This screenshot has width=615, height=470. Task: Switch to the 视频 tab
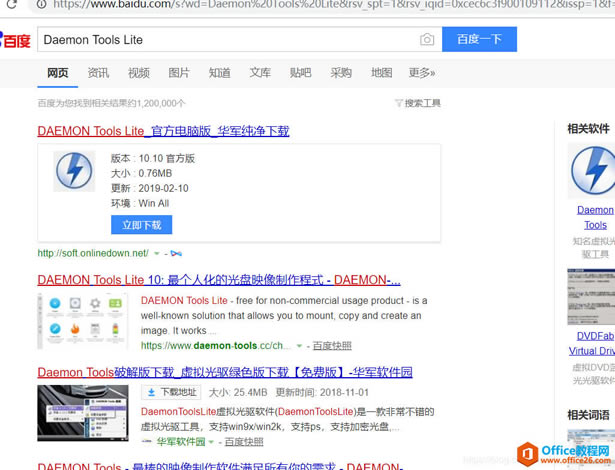coord(139,73)
